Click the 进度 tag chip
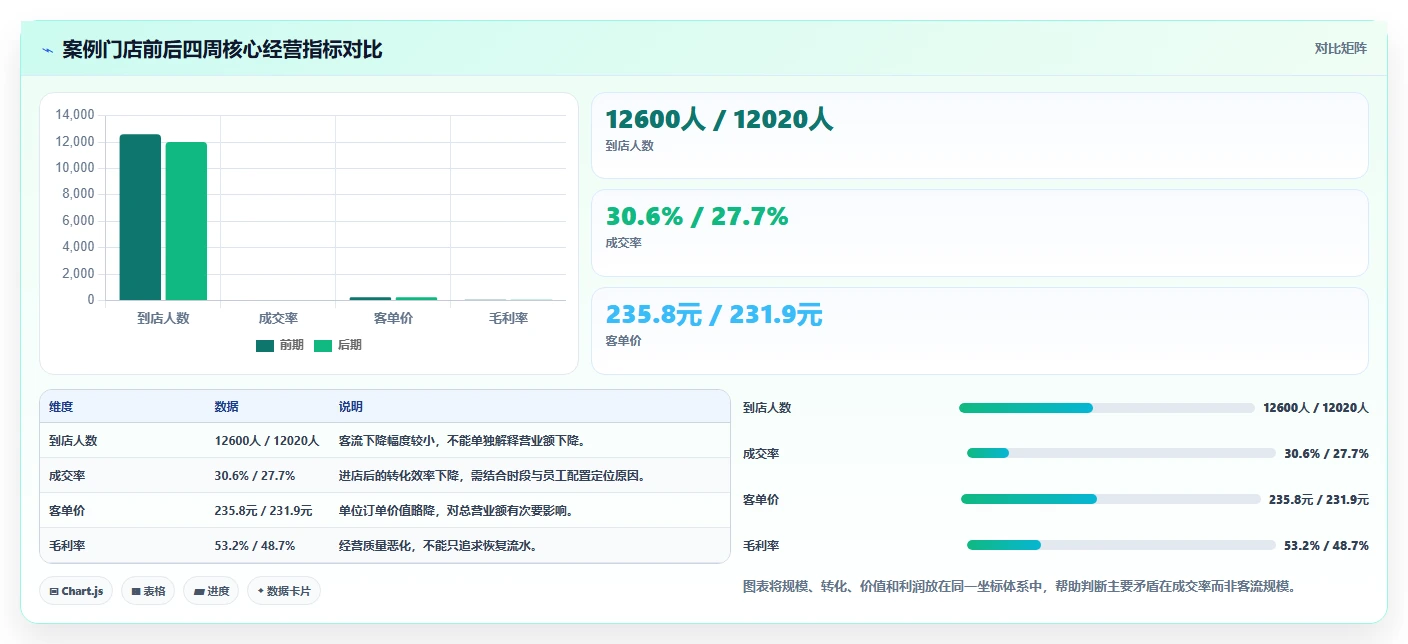Viewport: 1408px width, 644px height. (212, 591)
